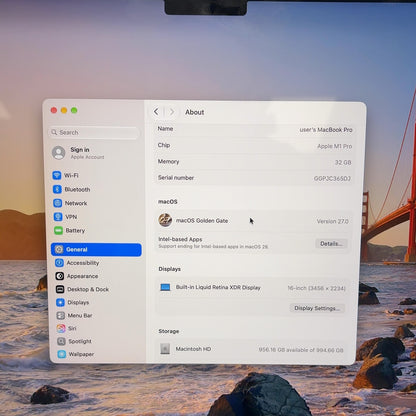
Task: Select General in the sidebar
Action: click(x=96, y=250)
